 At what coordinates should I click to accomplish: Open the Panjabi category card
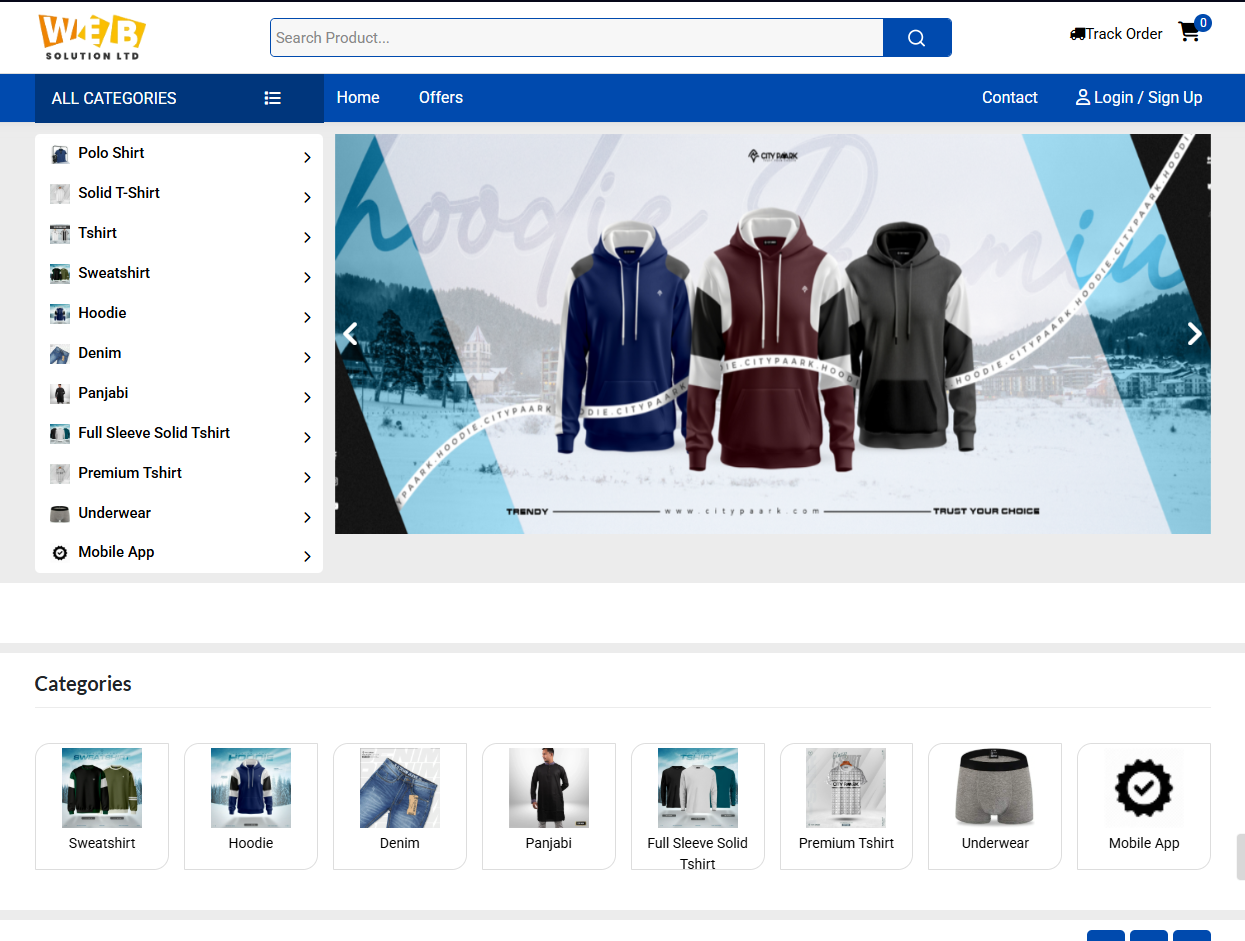pos(549,806)
